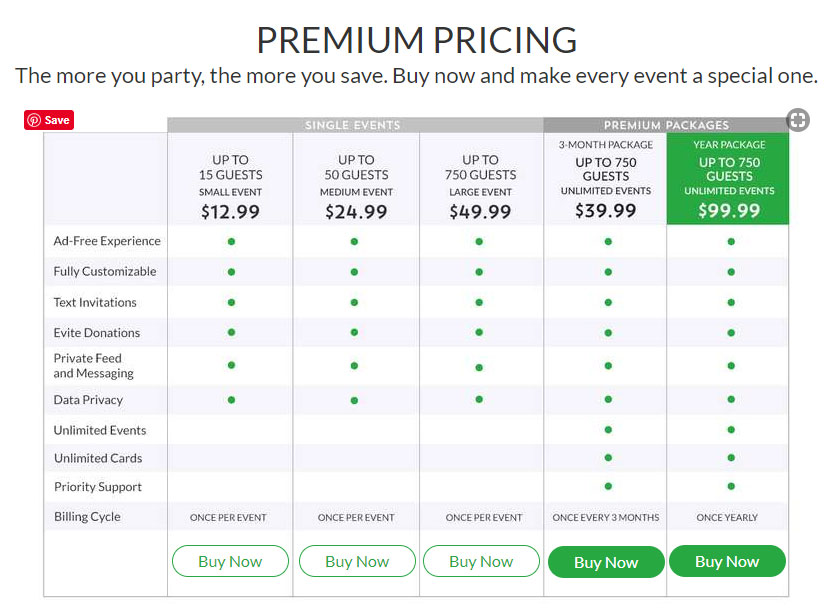This screenshot has height=612, width=830.
Task: Click the Premium Pricing heading
Action: 416,40
